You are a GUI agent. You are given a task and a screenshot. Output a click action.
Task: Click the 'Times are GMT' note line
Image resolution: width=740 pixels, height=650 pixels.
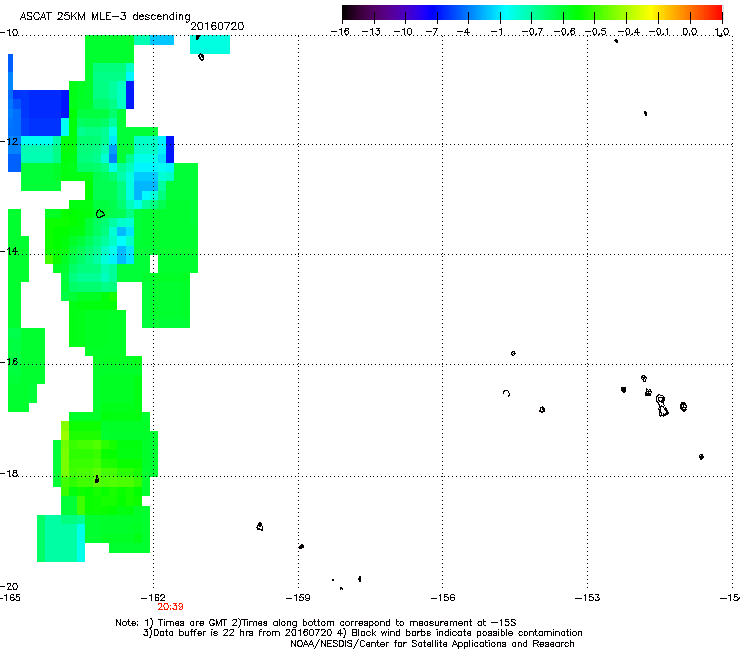point(316,623)
